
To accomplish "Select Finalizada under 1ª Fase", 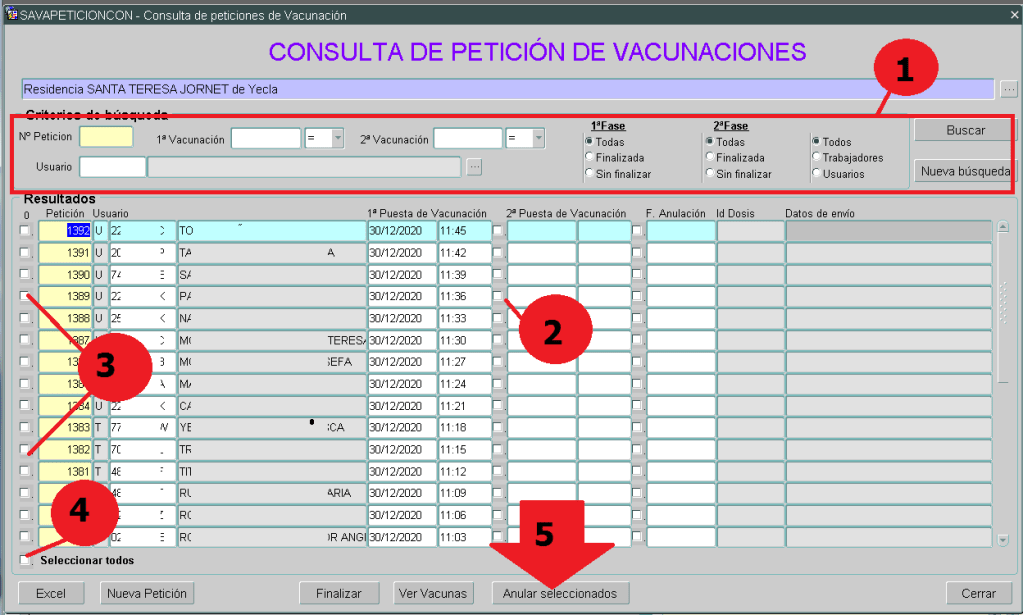I will point(589,157).
